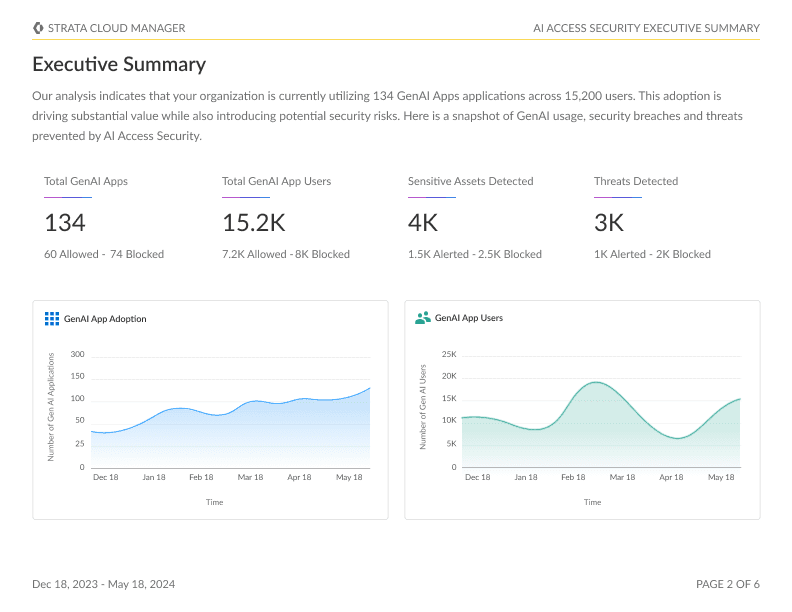Click the 60 Allowed - 74 Blocked text
The image size is (792, 612).
[104, 254]
